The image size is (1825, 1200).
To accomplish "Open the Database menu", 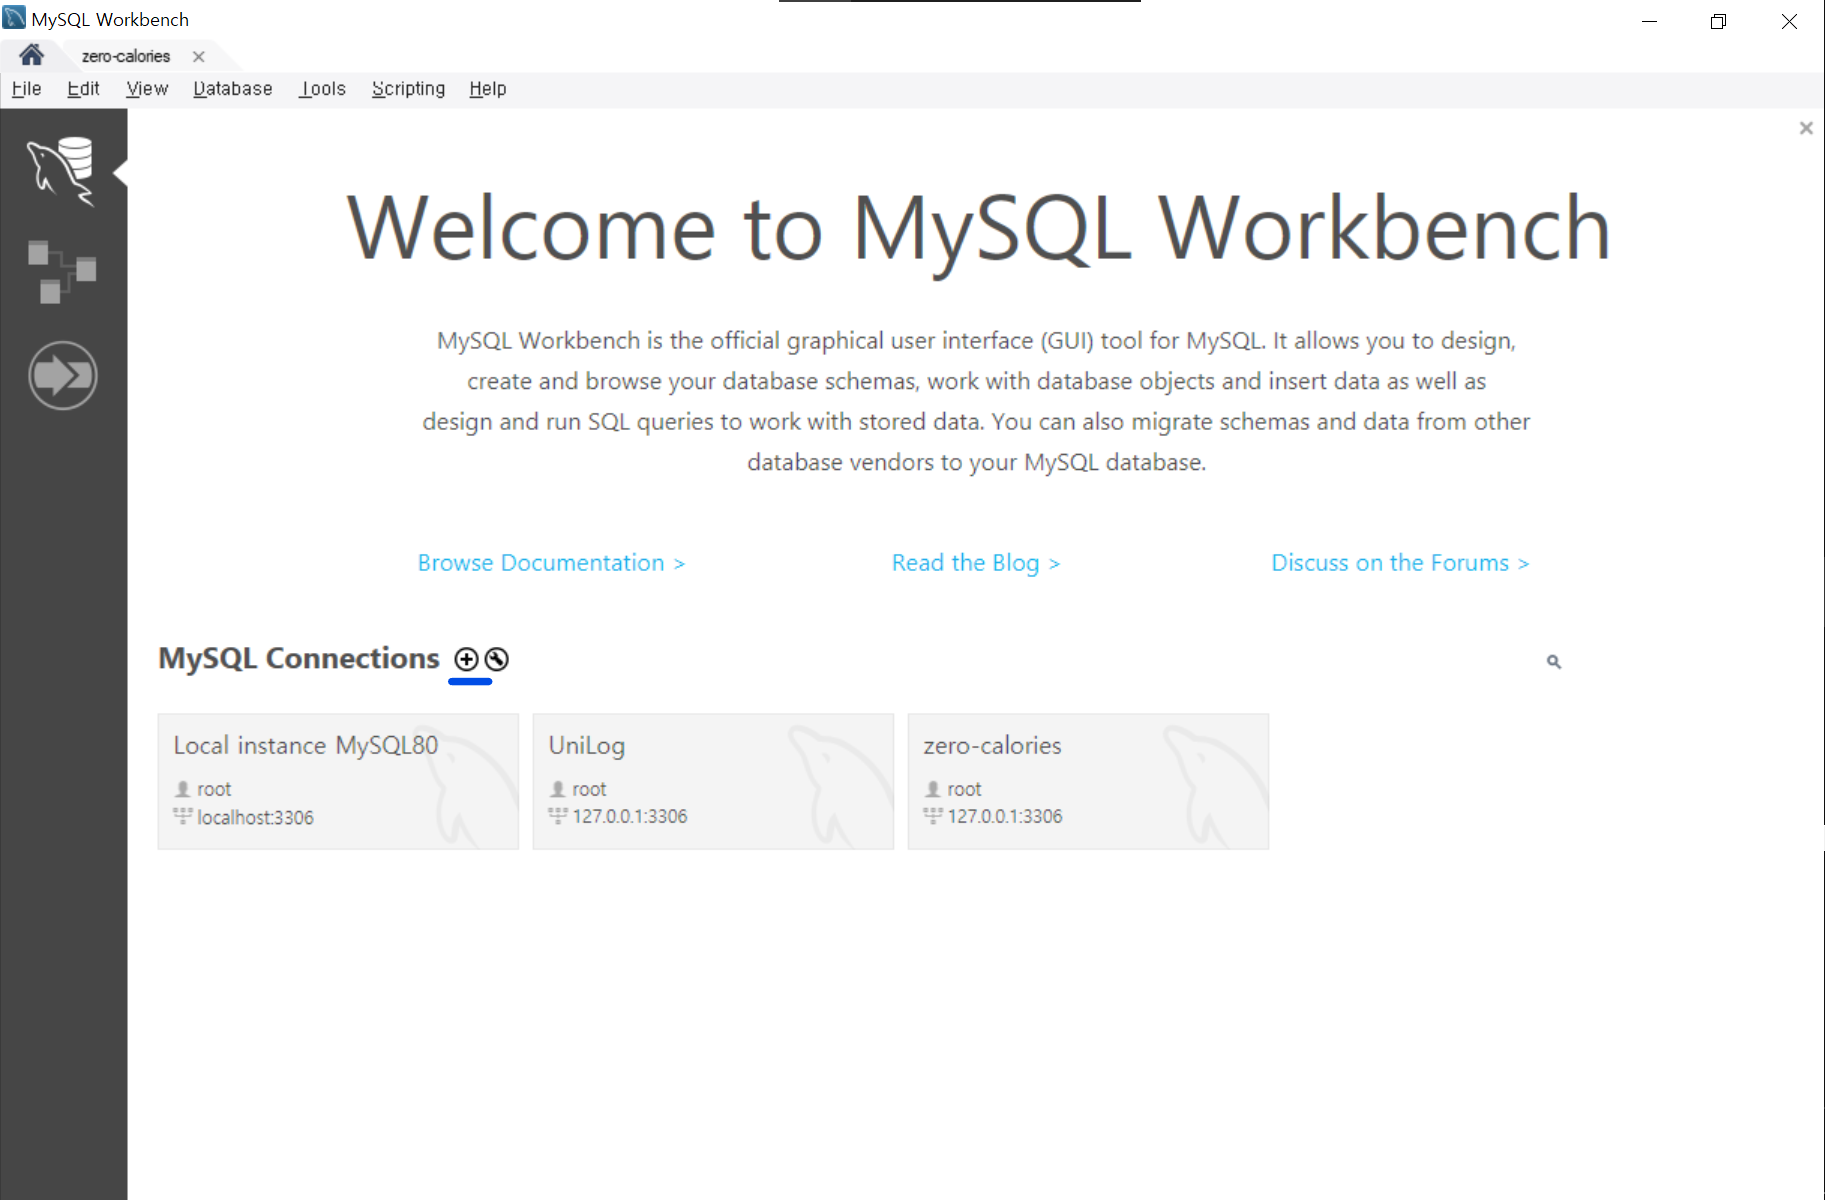I will tap(233, 89).
